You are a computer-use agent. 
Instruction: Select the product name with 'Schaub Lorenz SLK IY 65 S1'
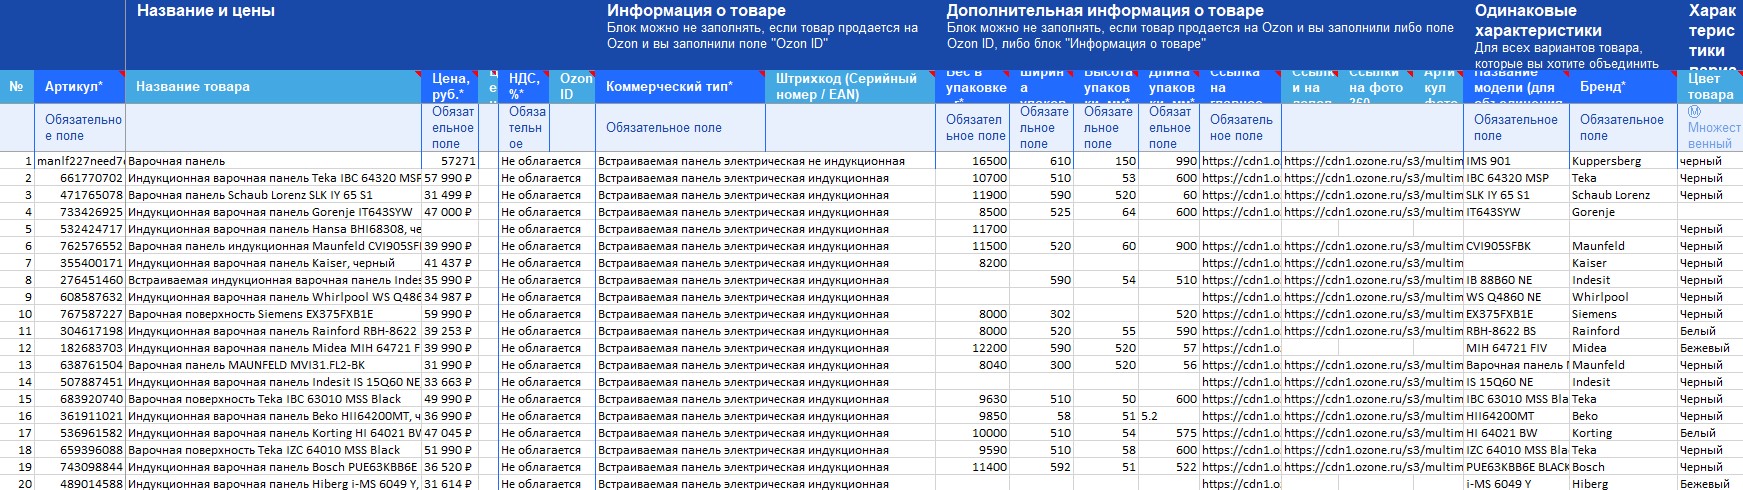pyautogui.click(x=274, y=195)
